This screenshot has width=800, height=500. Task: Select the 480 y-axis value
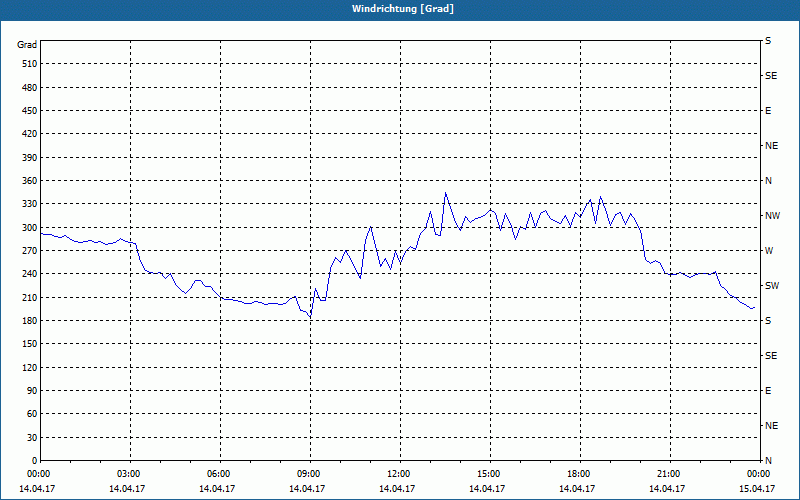[x=30, y=88]
